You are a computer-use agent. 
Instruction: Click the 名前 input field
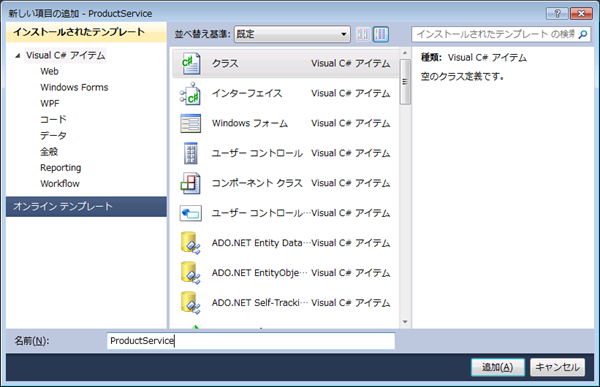251,341
